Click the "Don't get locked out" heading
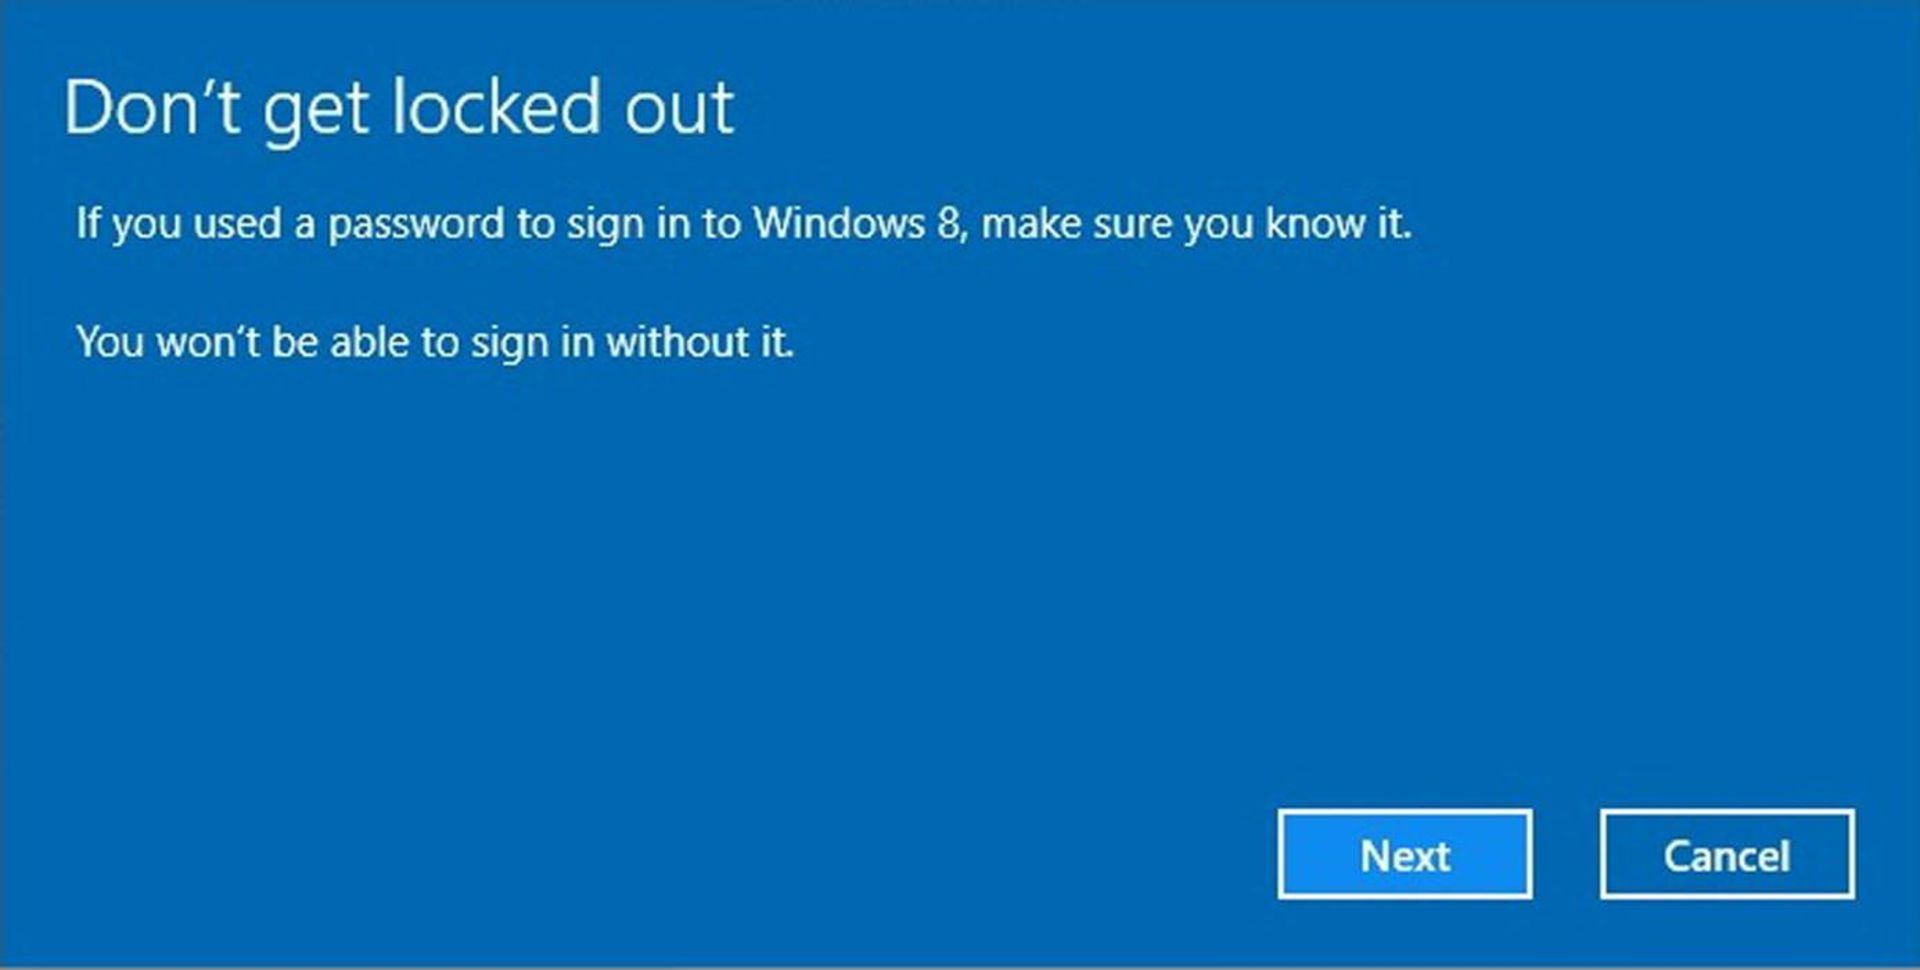 tap(399, 107)
